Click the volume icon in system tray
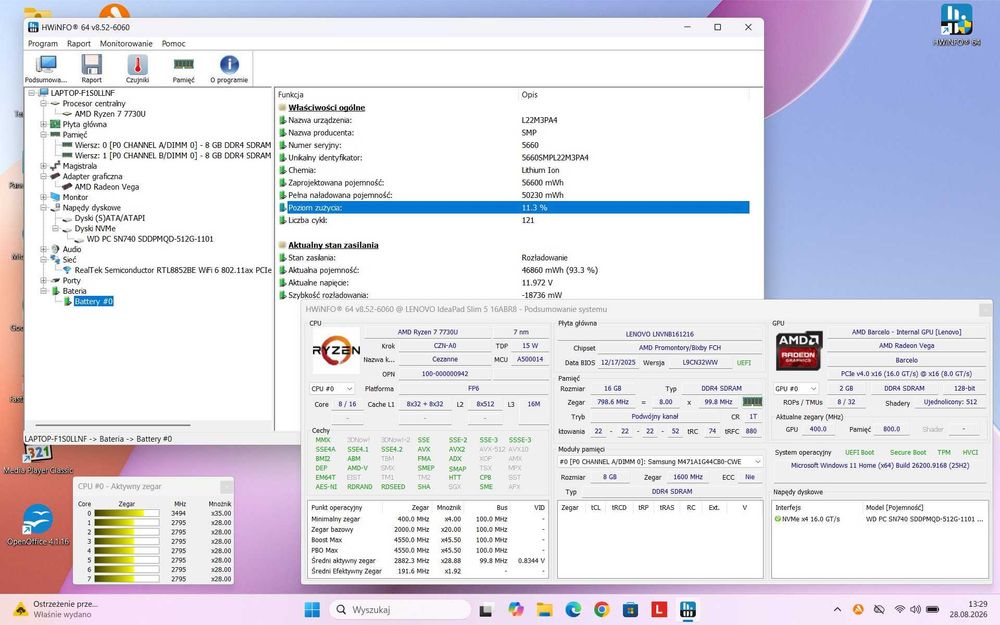Screen dimensions: 1000x625 pyautogui.click(x=915, y=610)
